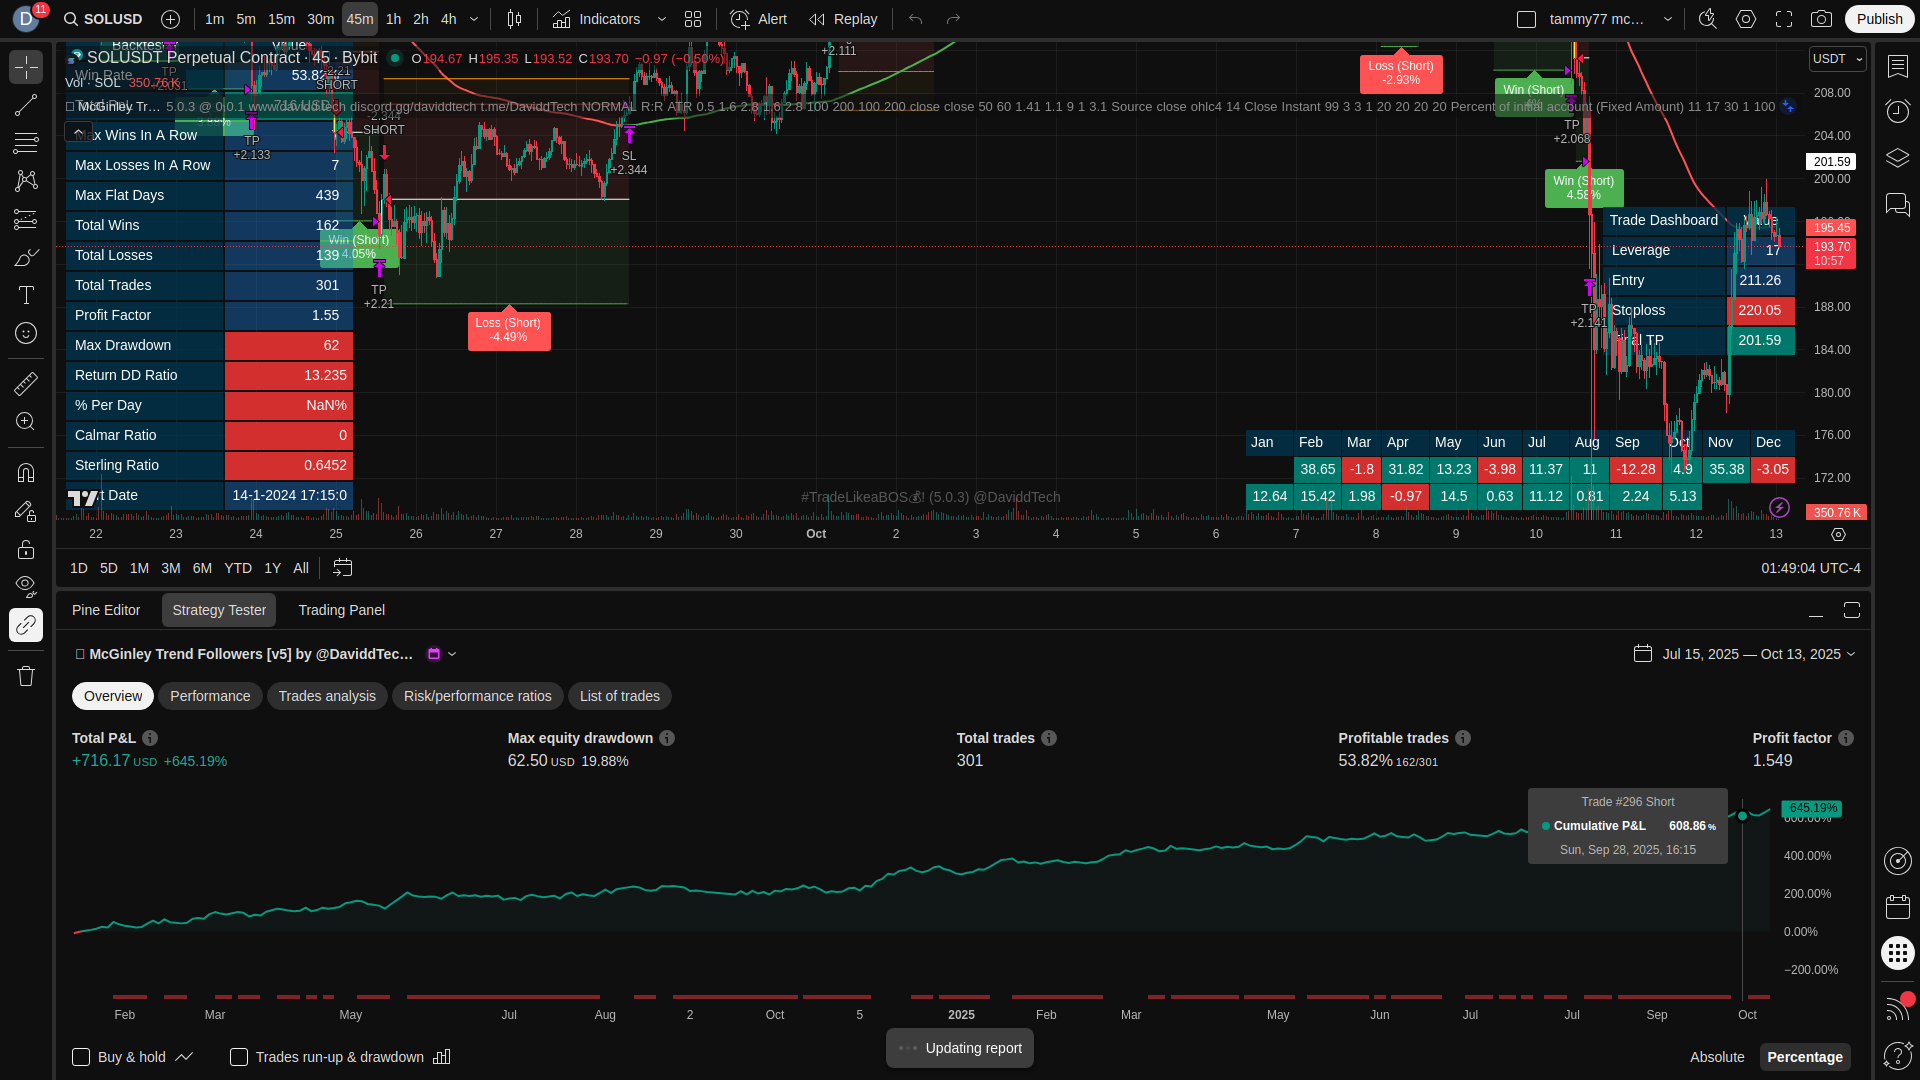Screen dimensions: 1920x1080
Task: Select the text annotation tool
Action: pos(26,295)
